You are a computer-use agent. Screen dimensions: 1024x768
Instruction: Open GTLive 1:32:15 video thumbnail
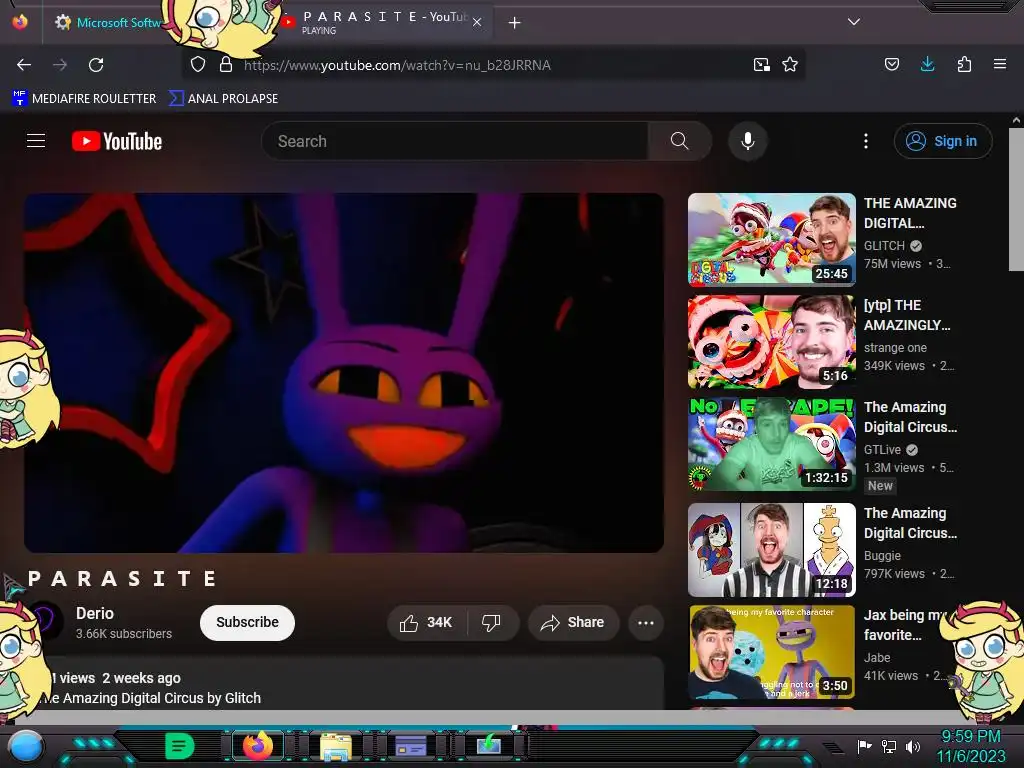[x=772, y=444]
